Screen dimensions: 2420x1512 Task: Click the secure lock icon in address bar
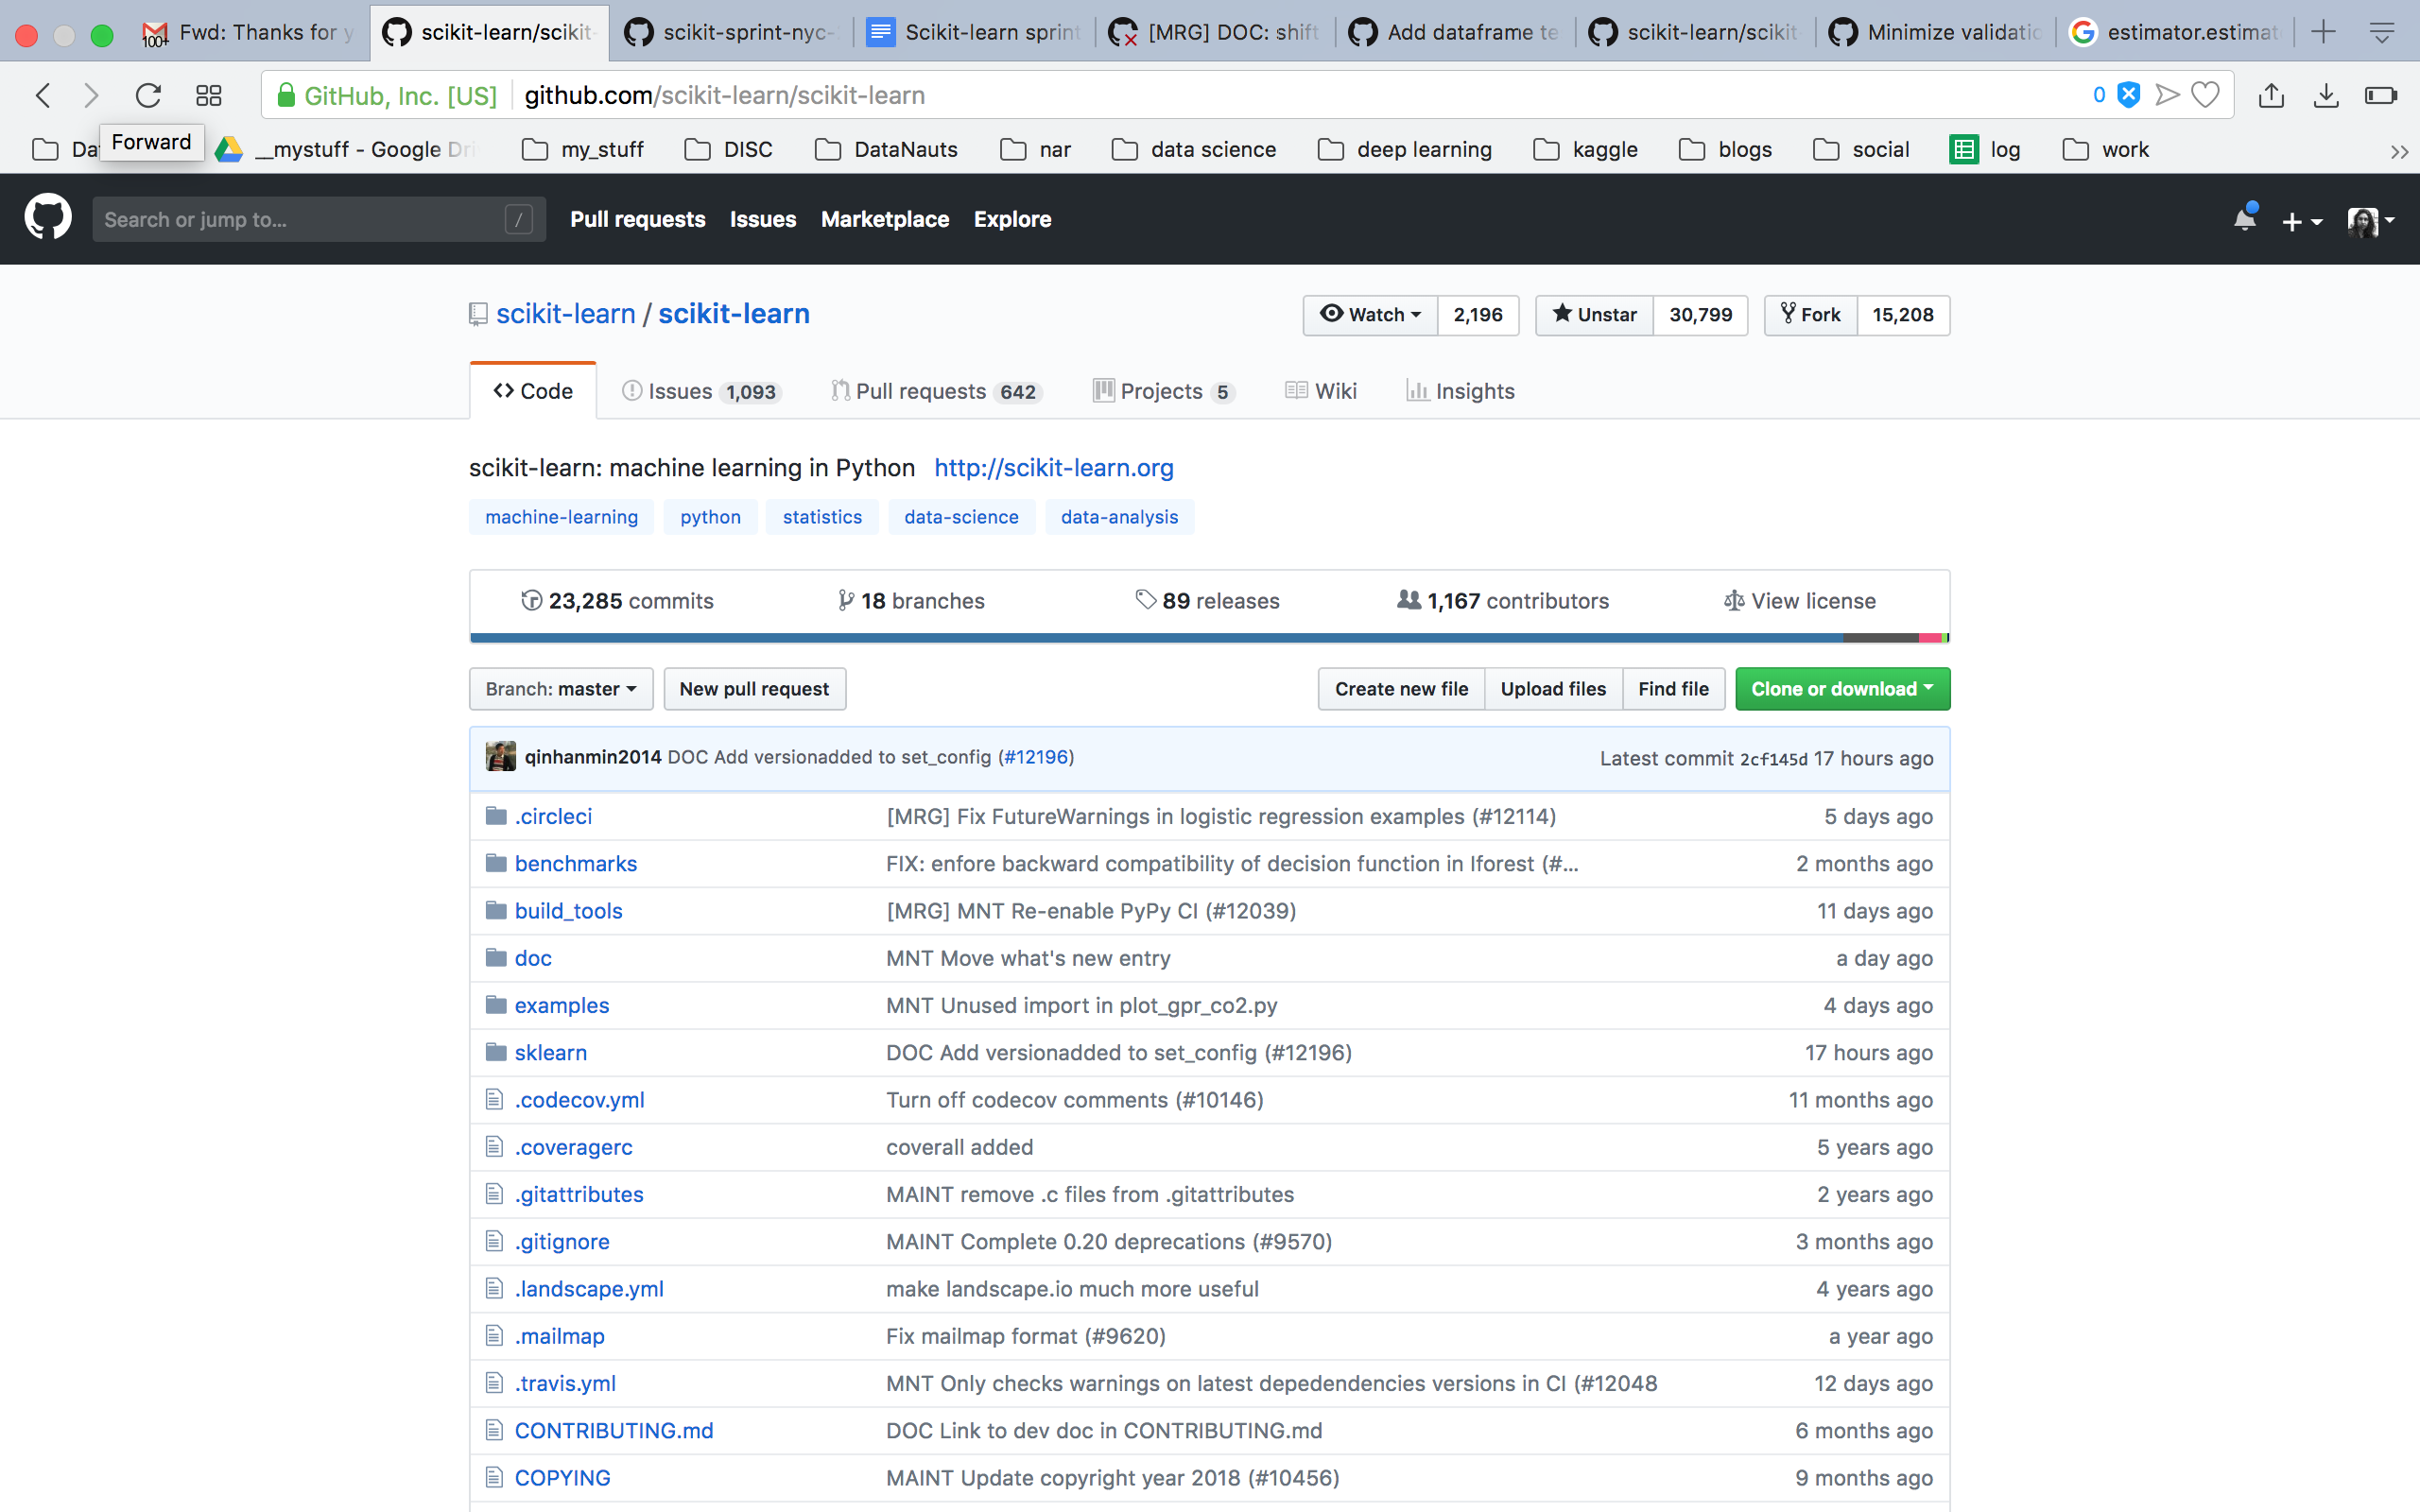pos(286,95)
